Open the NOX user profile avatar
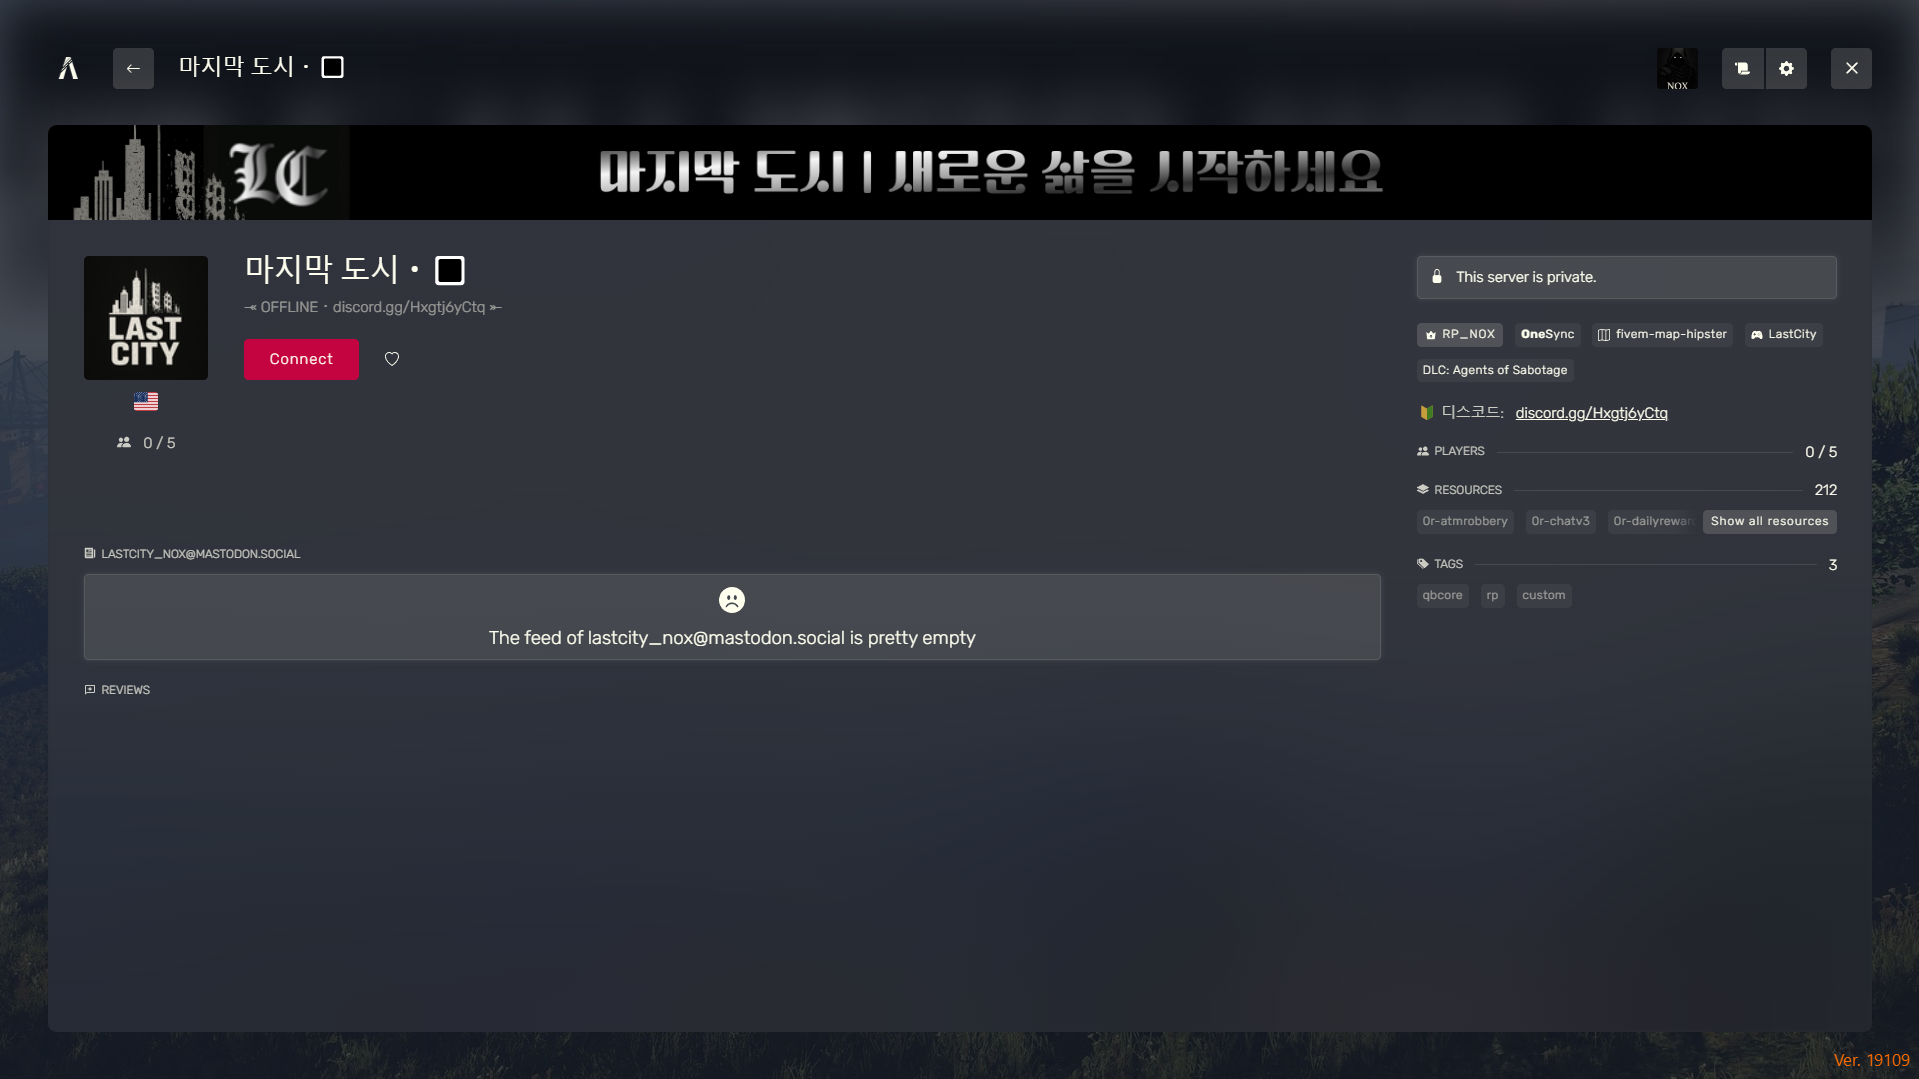The height and width of the screenshot is (1079, 1919). [x=1677, y=68]
